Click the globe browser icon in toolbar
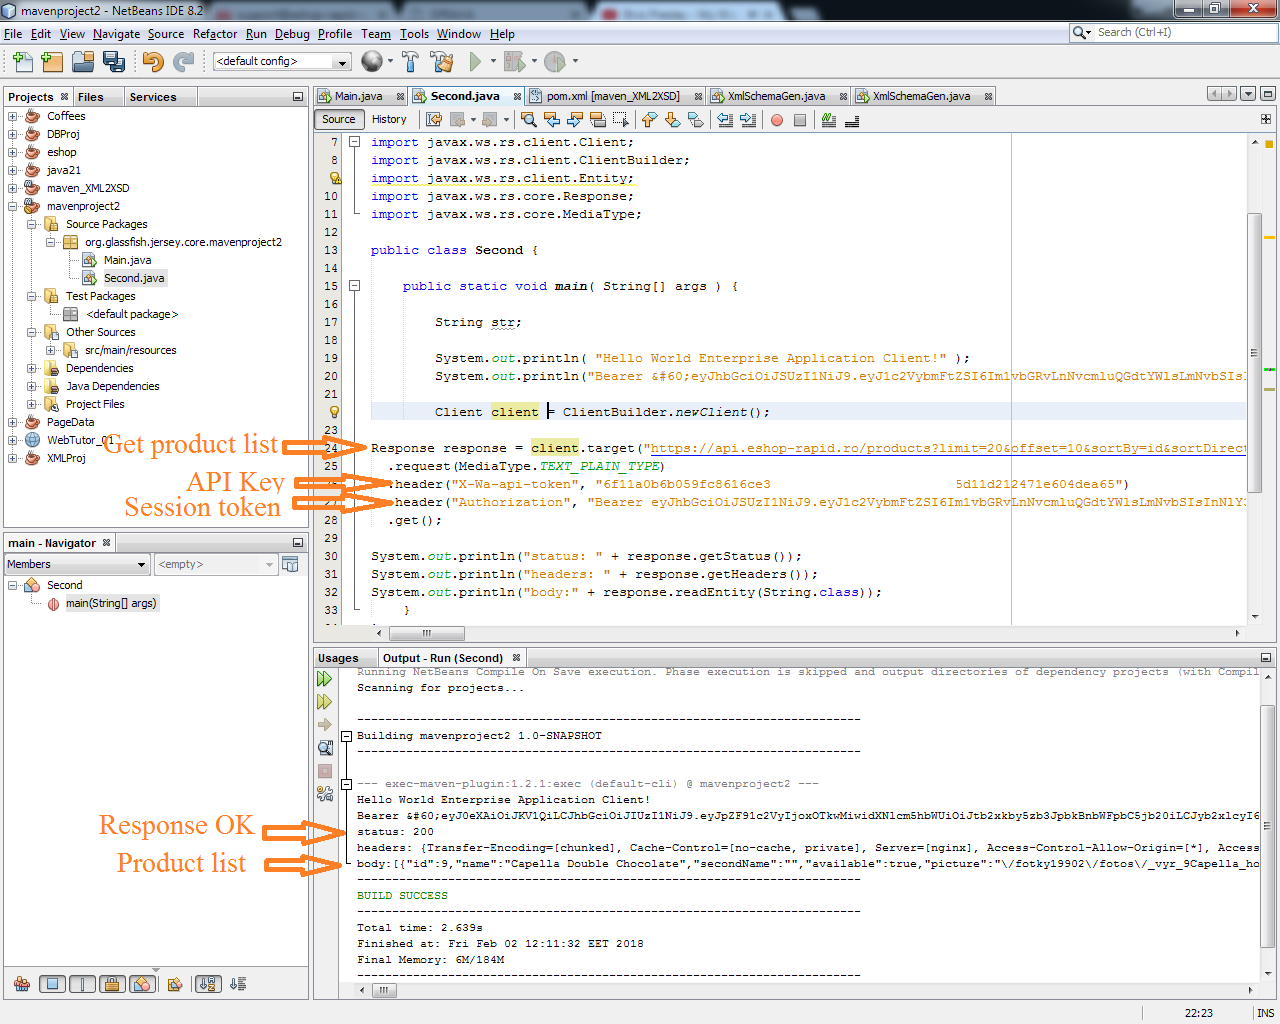The width and height of the screenshot is (1280, 1024). click(371, 62)
